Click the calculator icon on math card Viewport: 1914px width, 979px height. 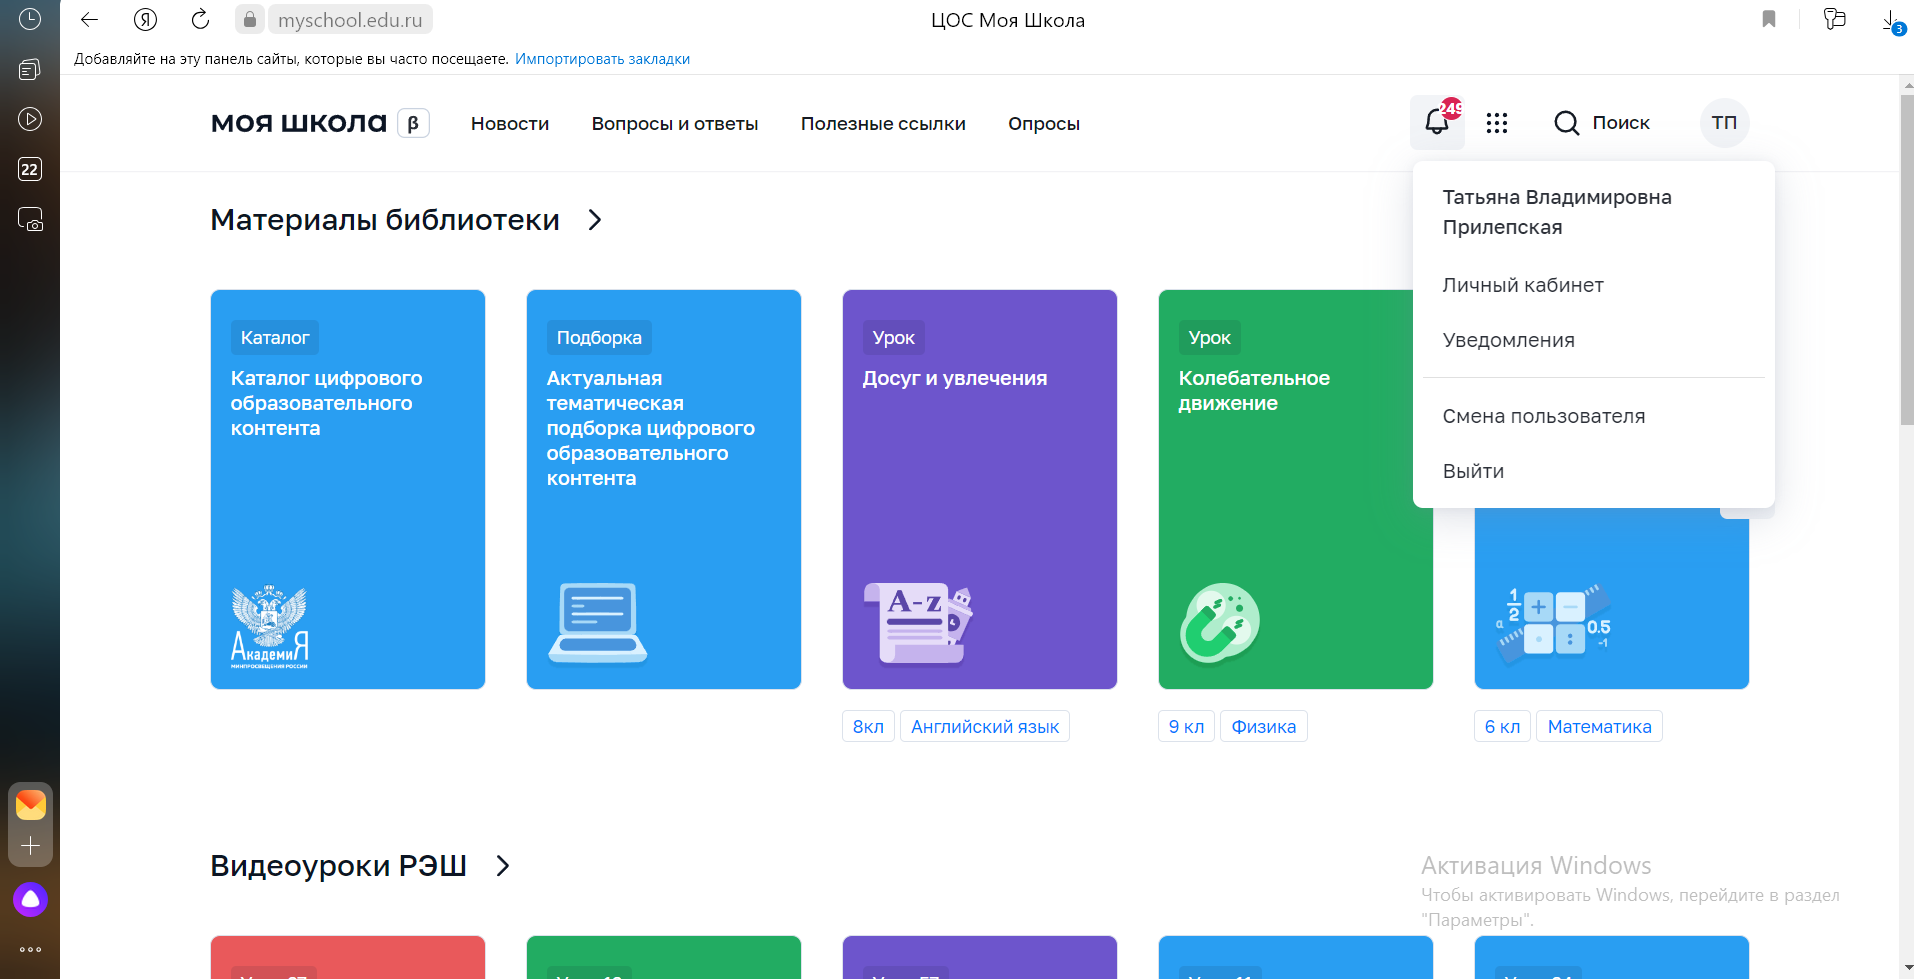[1554, 624]
